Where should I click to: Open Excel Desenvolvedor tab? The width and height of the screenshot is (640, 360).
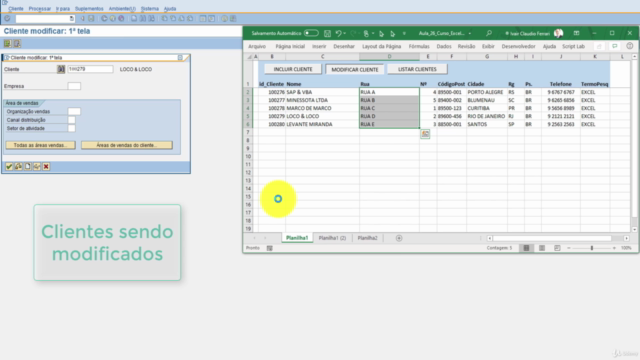click(518, 47)
